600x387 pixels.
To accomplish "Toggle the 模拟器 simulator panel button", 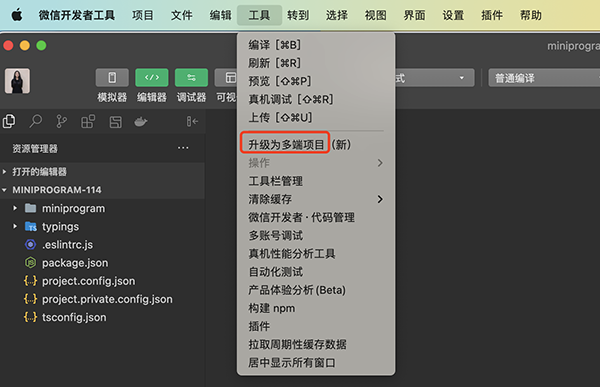I will click(112, 78).
